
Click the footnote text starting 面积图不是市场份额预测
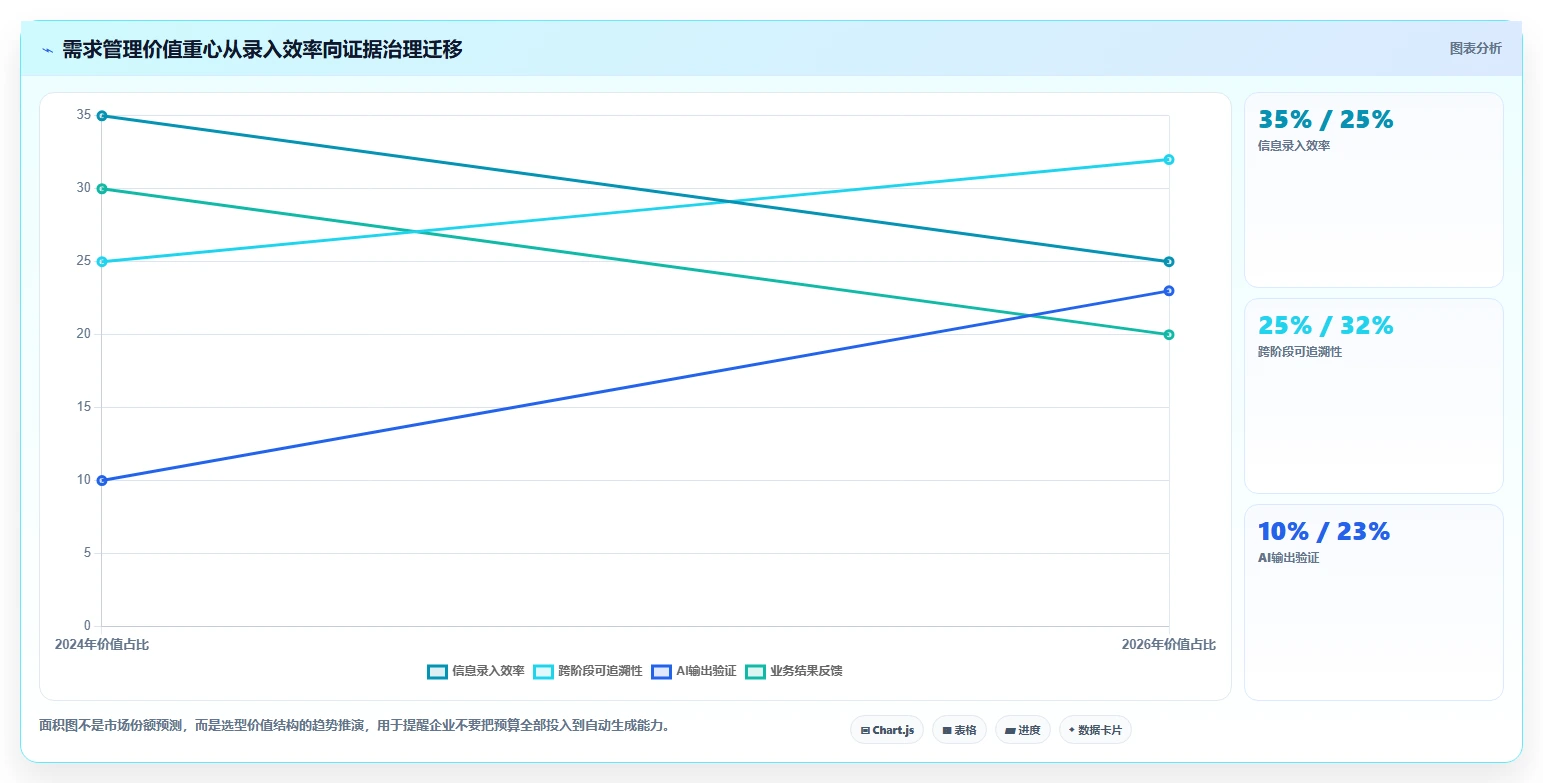pos(354,726)
